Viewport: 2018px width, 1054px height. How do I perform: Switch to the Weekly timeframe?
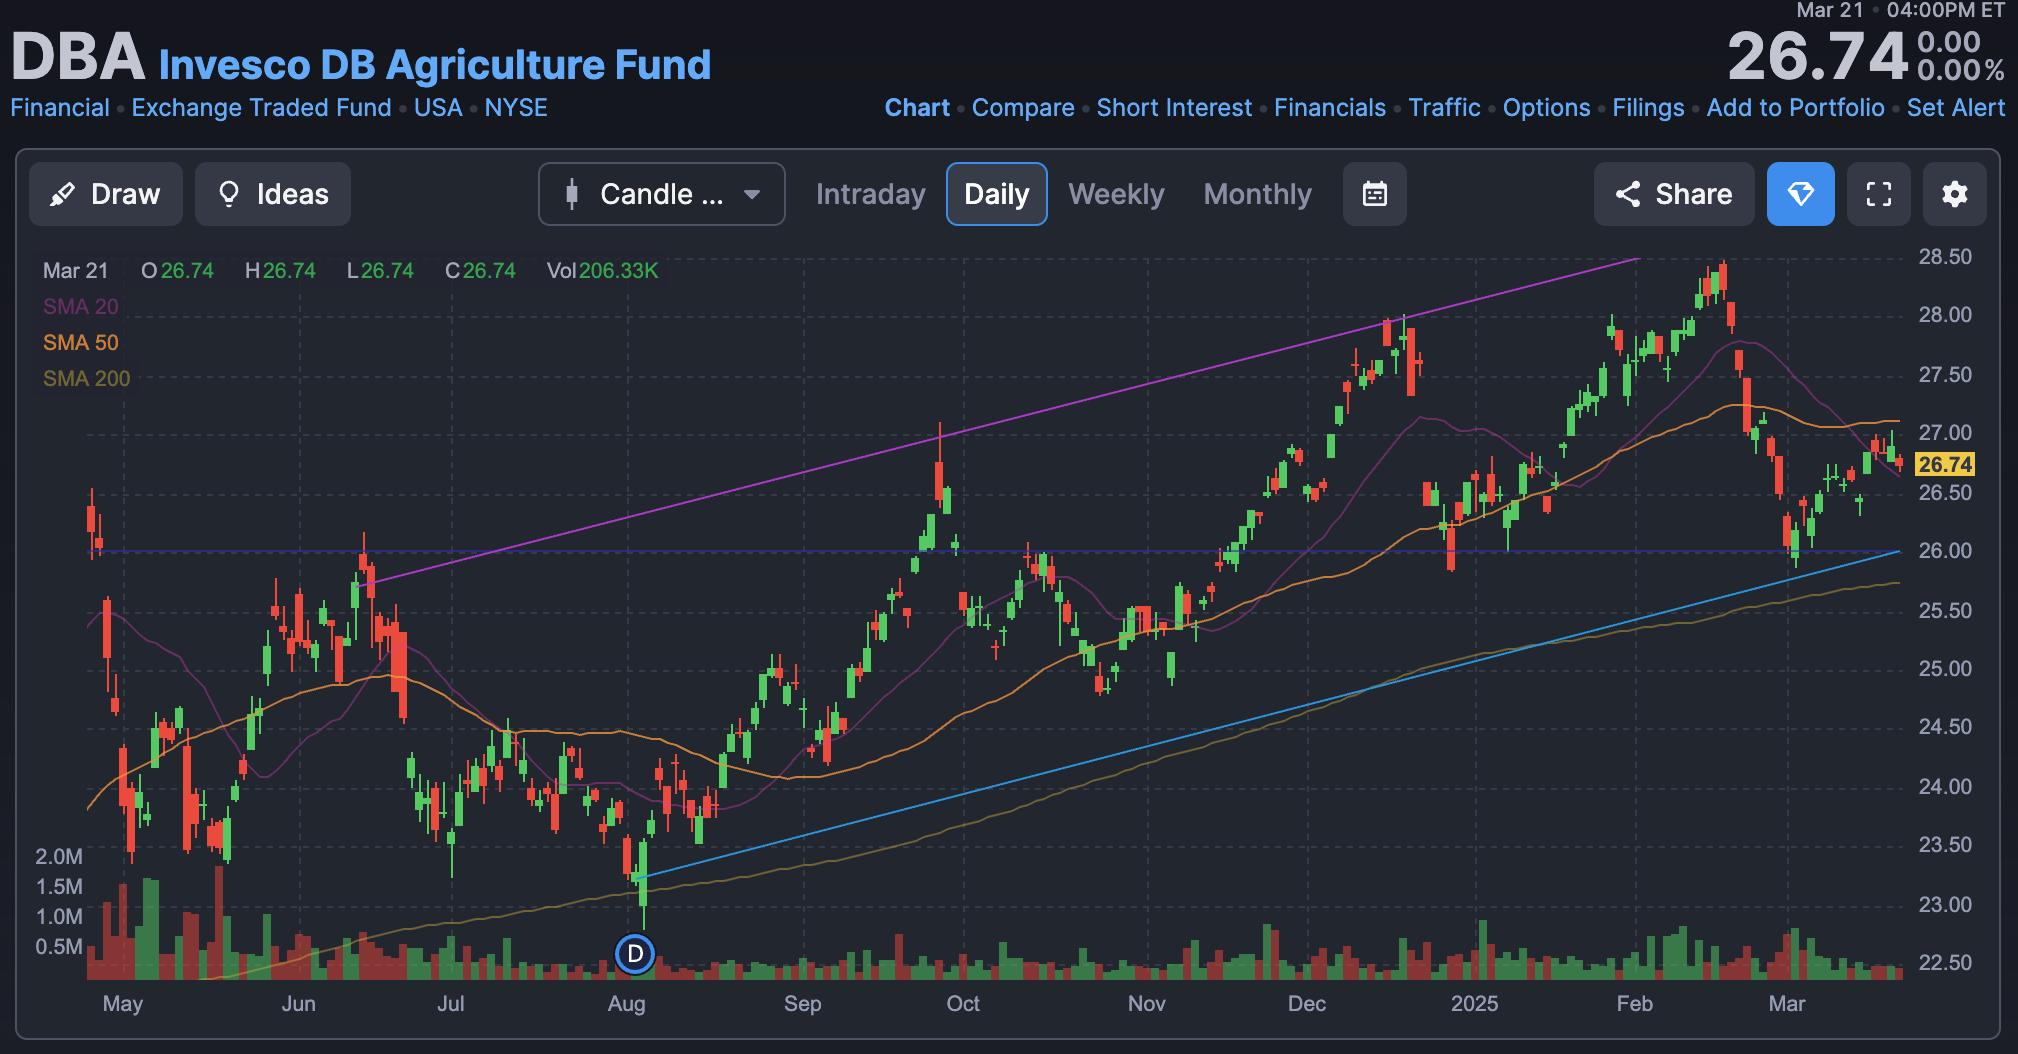pyautogui.click(x=1116, y=194)
